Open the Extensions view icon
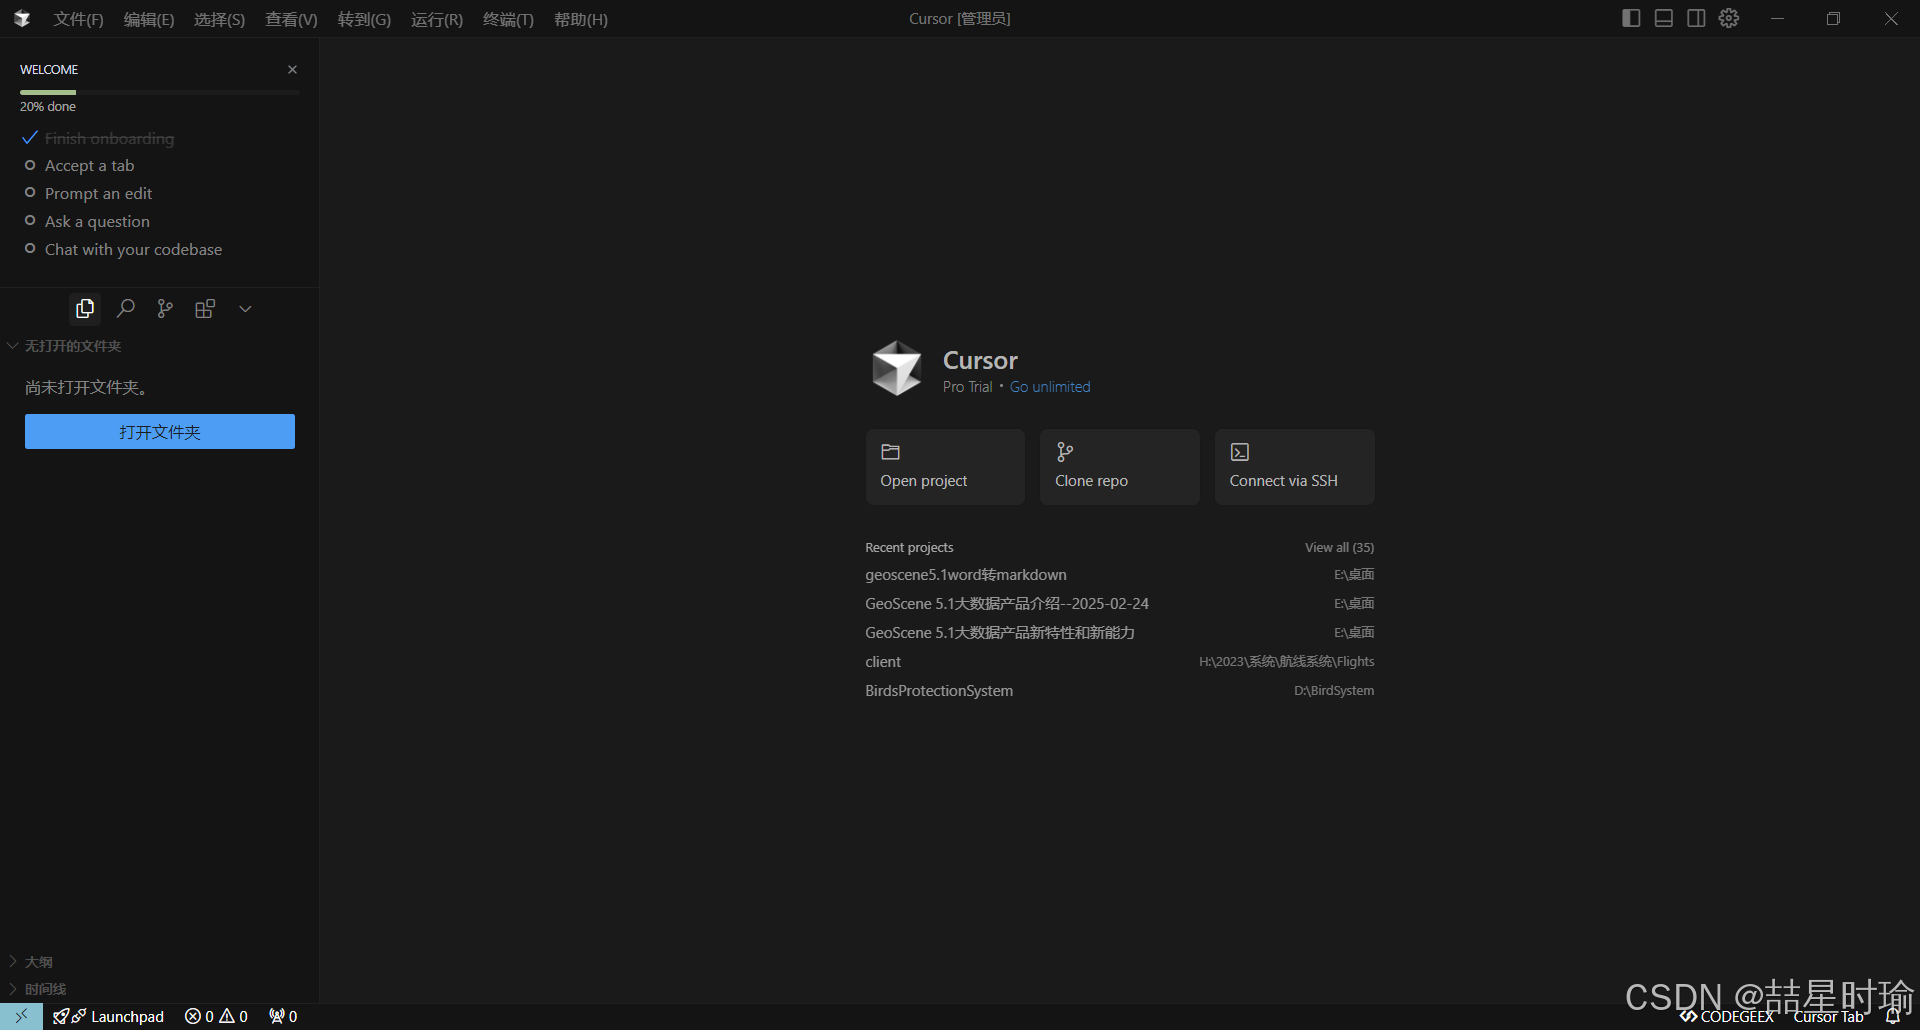The width and height of the screenshot is (1920, 1030). pyautogui.click(x=205, y=309)
